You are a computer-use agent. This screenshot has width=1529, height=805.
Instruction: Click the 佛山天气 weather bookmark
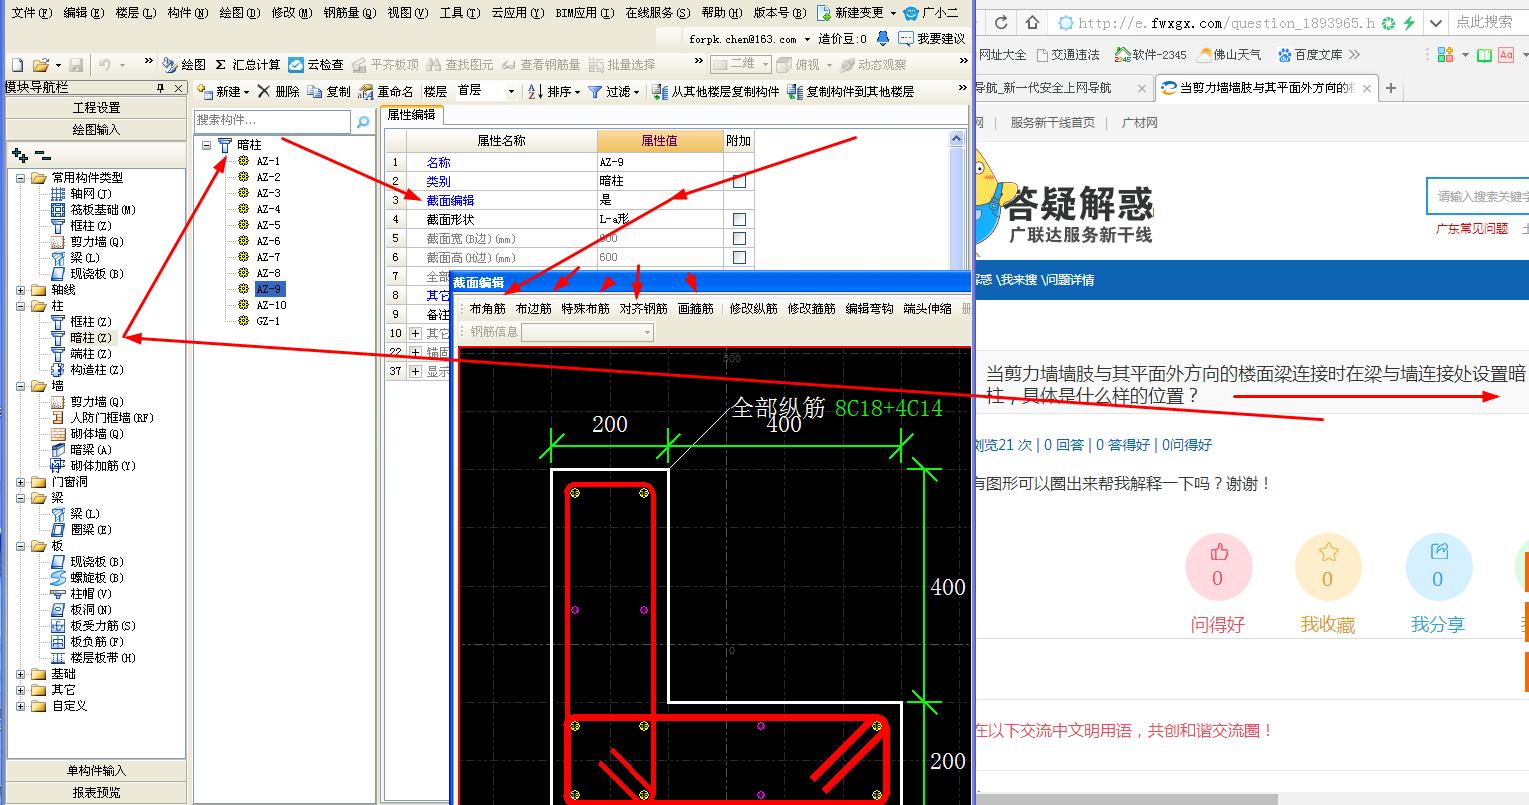point(1229,55)
